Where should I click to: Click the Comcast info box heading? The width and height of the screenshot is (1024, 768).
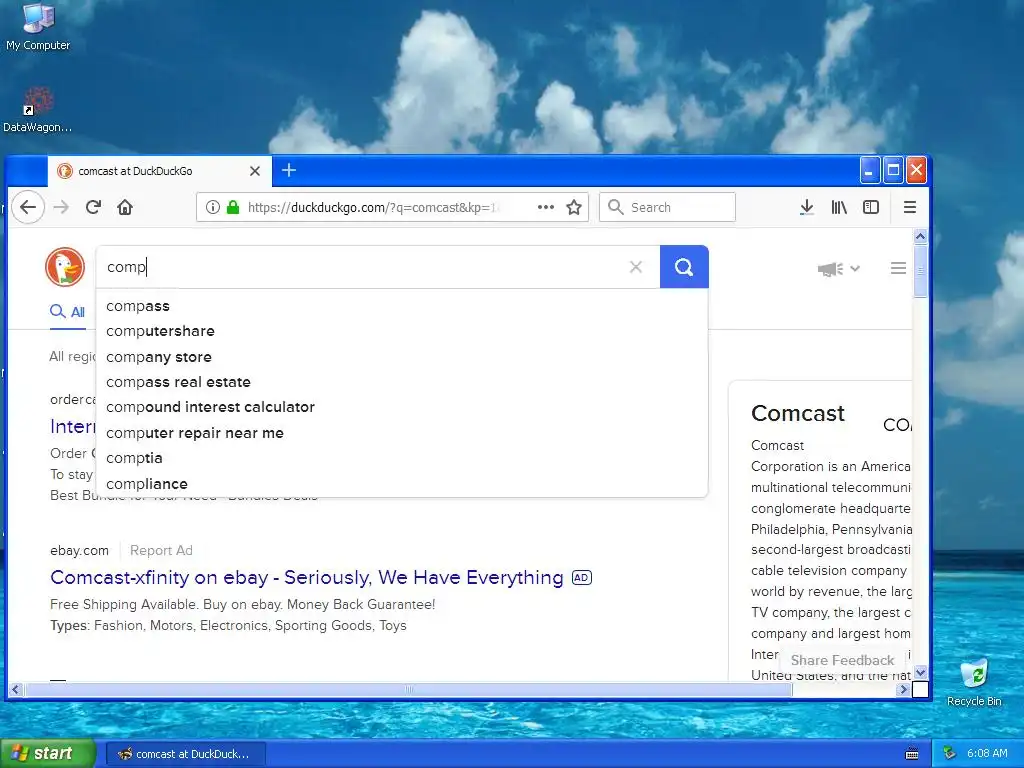click(797, 413)
